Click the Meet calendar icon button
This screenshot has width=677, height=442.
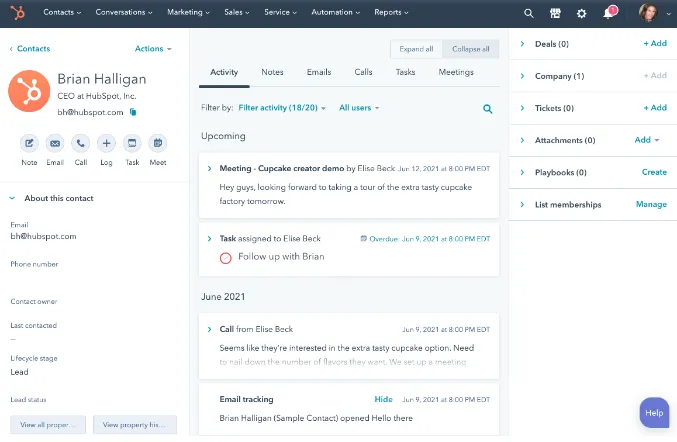(x=158, y=143)
